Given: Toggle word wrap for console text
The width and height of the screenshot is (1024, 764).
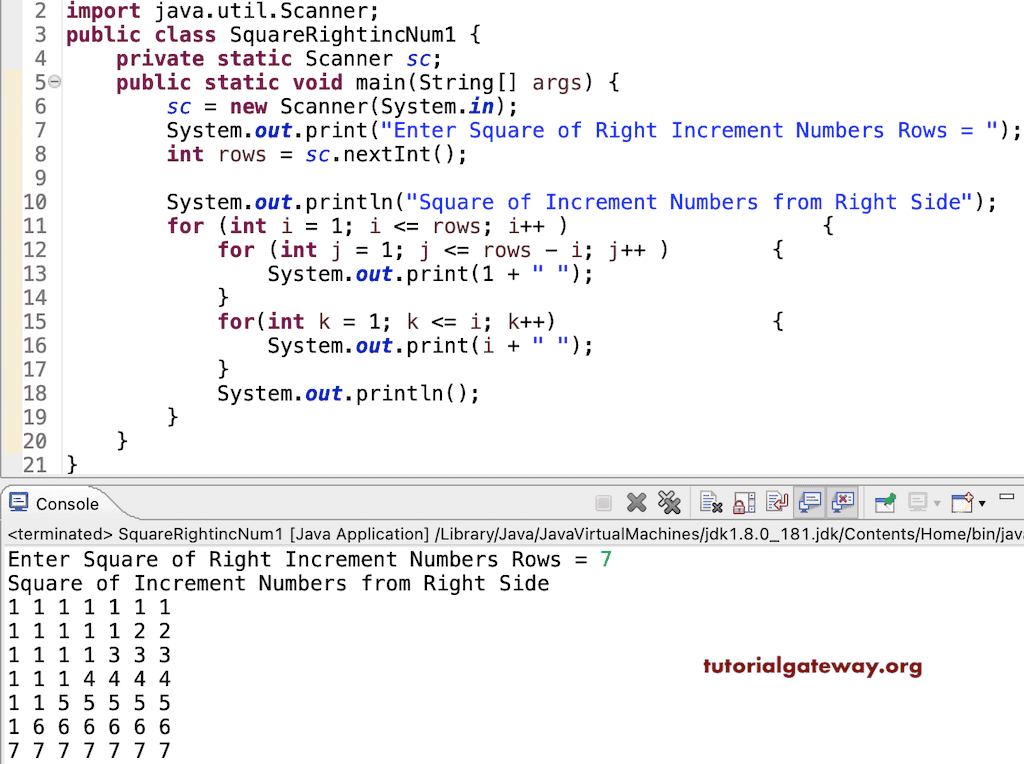Looking at the screenshot, I should tap(778, 502).
